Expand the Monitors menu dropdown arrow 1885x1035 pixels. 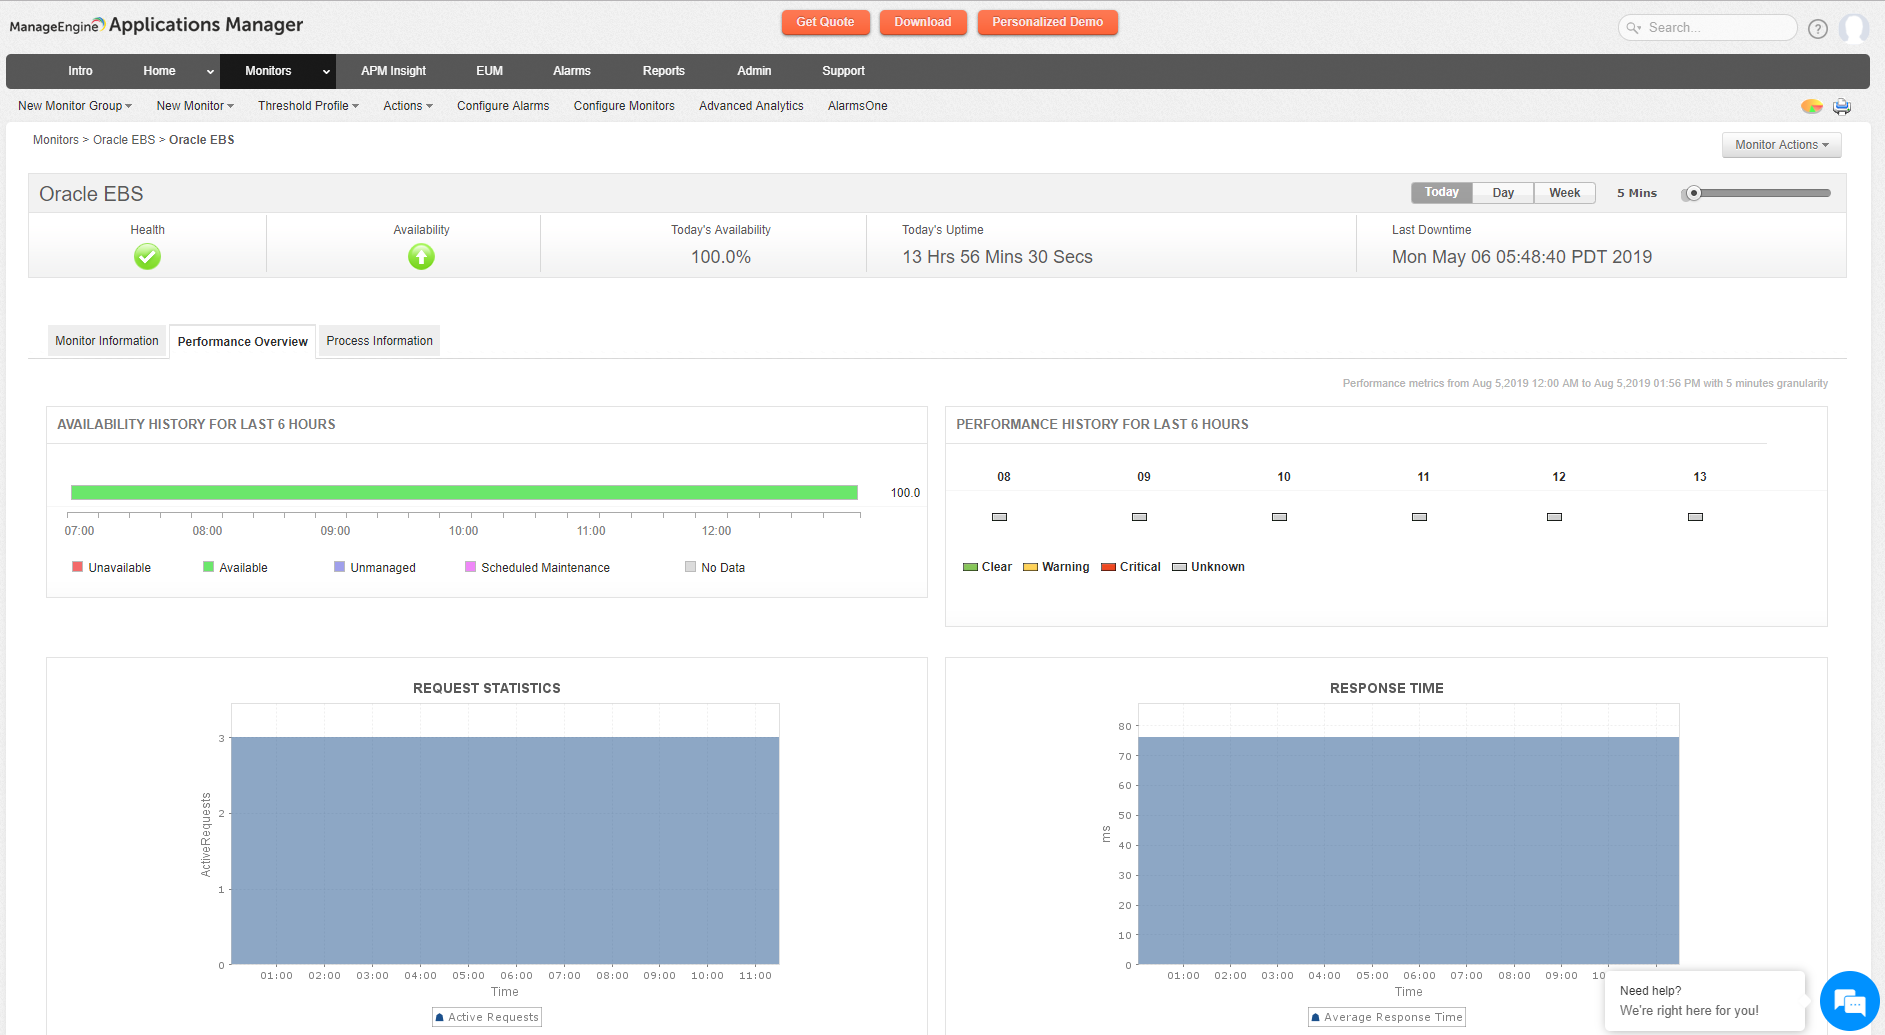(x=326, y=72)
